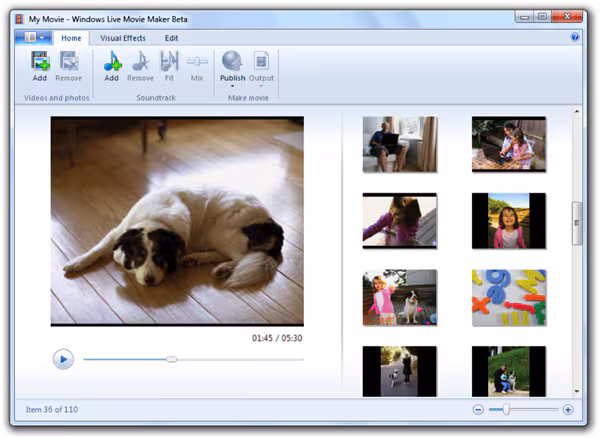Image resolution: width=600 pixels, height=438 pixels.
Task: Click the 'Soundtrack' group label
Action: point(156,98)
